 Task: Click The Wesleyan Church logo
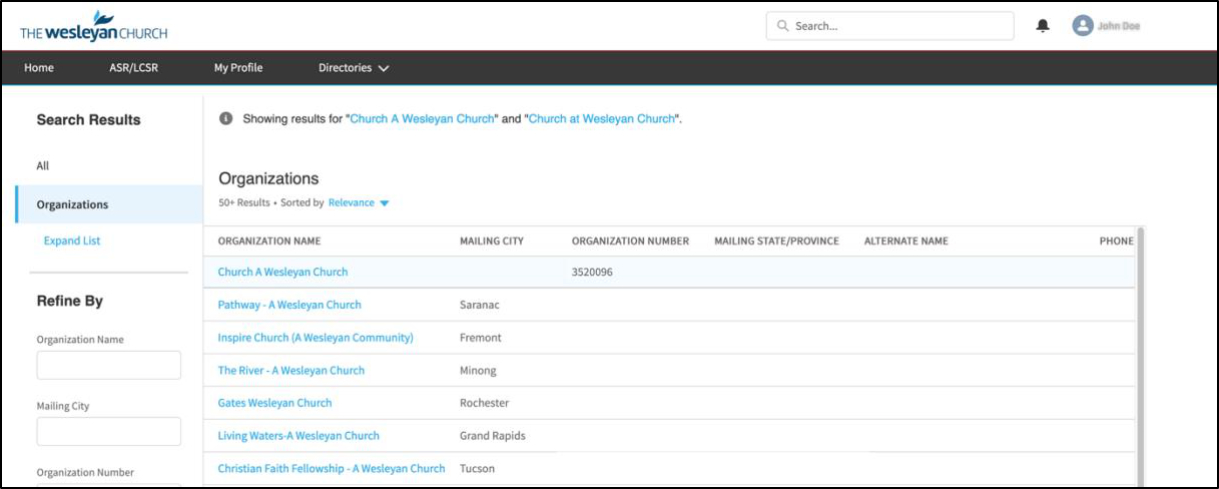94,26
